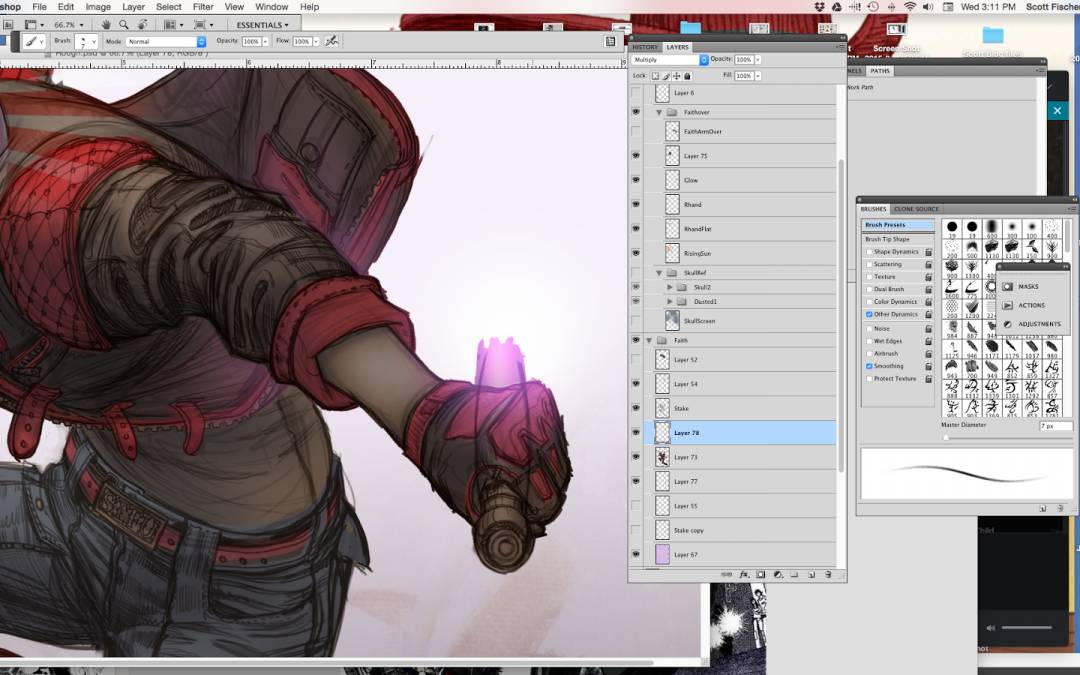Uncheck the Smoothing checkbox
This screenshot has height=675, width=1080.
(x=869, y=366)
